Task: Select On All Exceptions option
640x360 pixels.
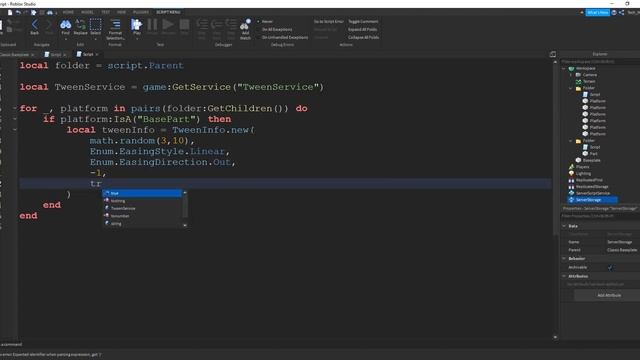Action: [x=277, y=29]
